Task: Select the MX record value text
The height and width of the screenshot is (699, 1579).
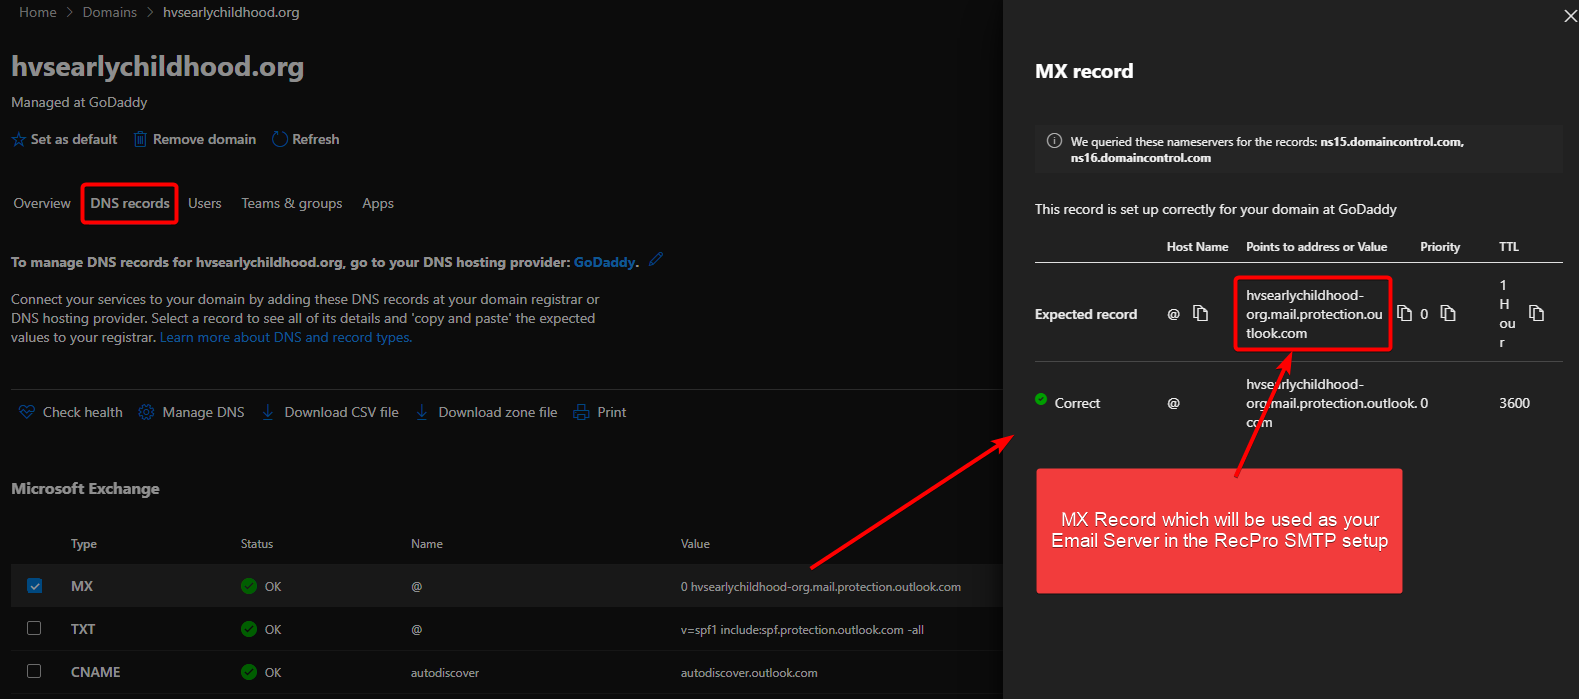Action: click(x=821, y=587)
